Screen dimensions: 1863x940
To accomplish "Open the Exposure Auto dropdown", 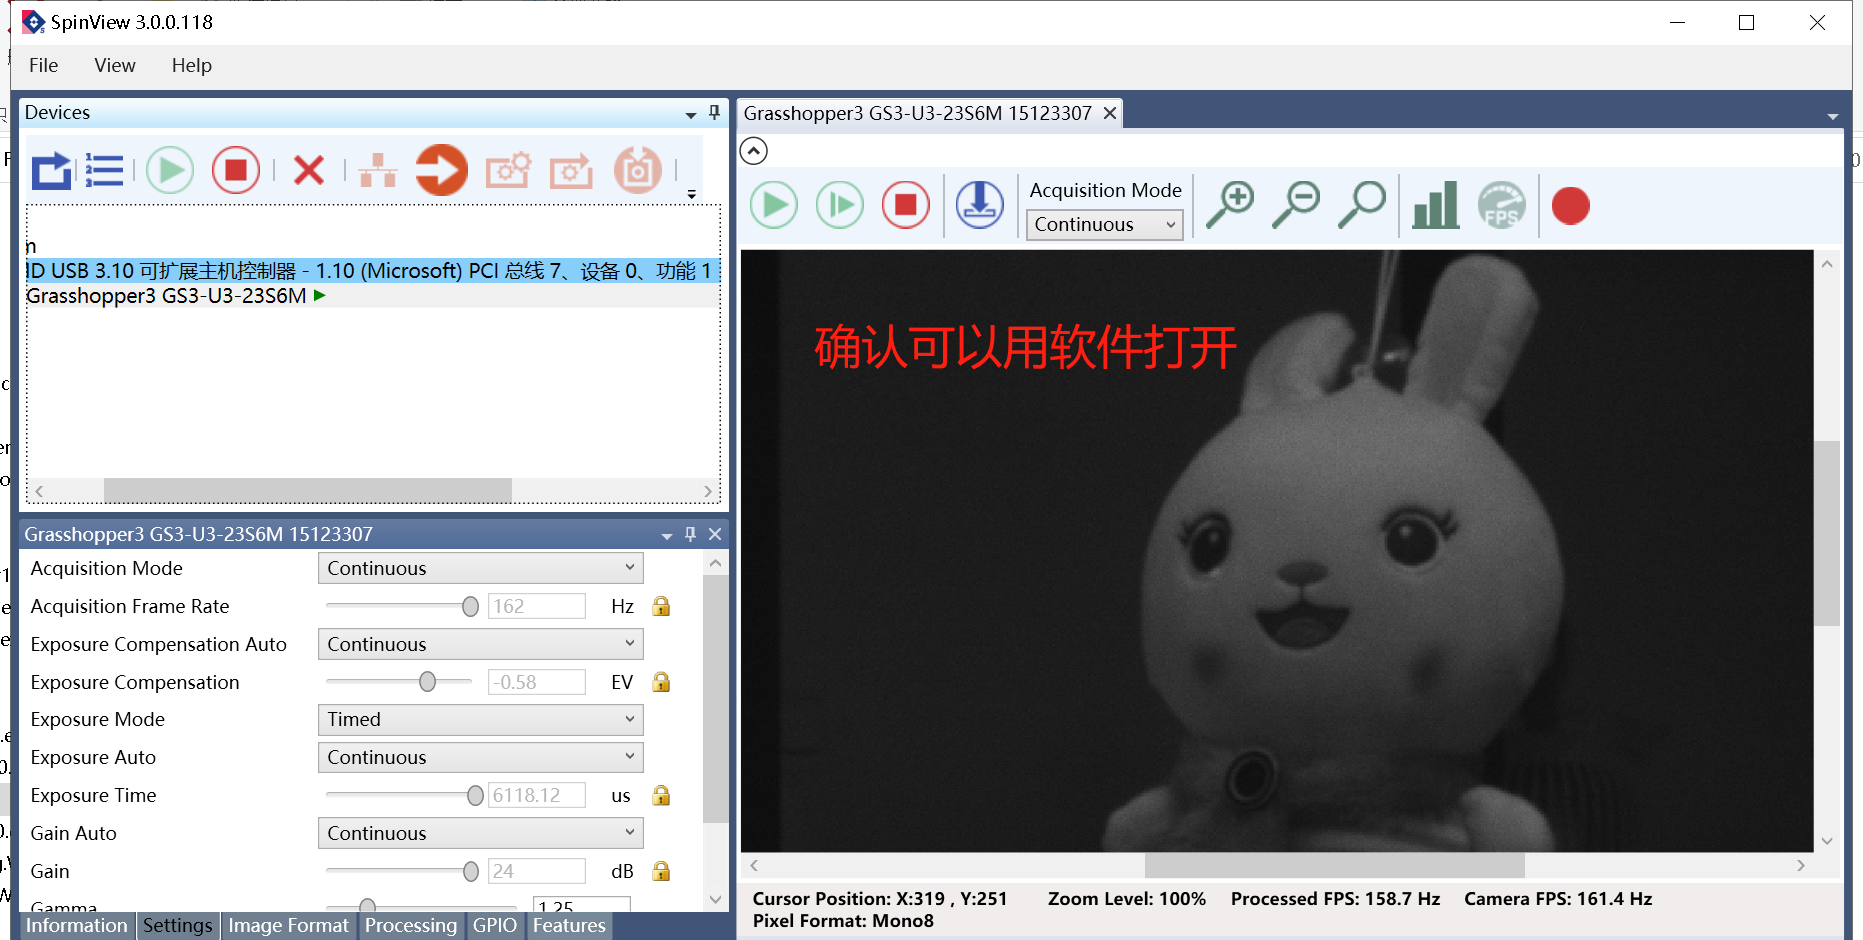I will 480,757.
